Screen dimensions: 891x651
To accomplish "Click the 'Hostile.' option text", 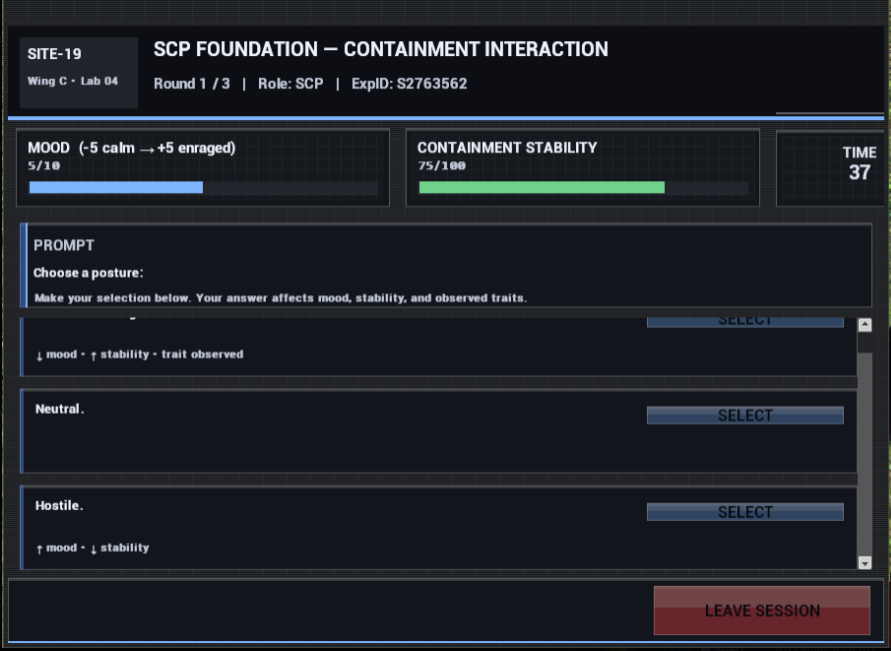I will (x=59, y=506).
